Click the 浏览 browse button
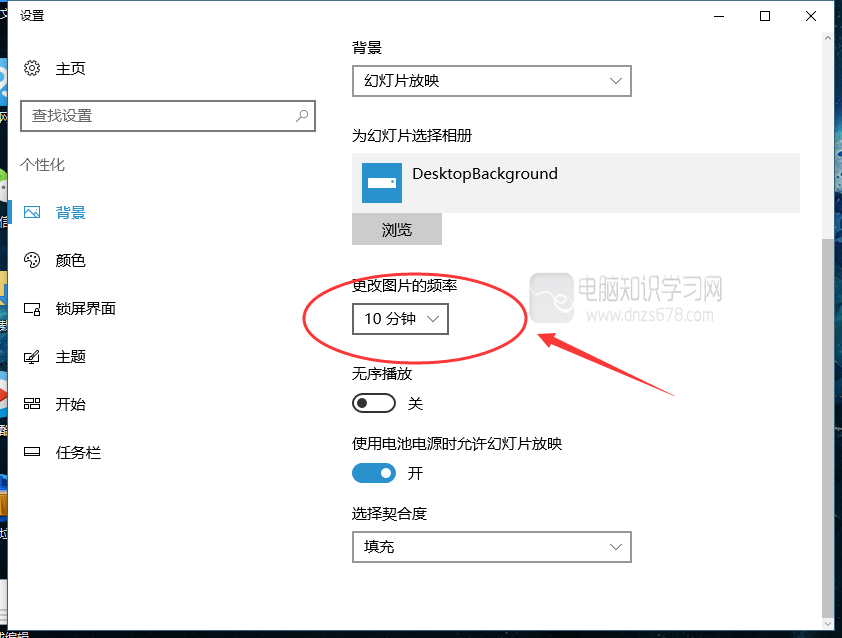The width and height of the screenshot is (842, 638). coord(397,229)
